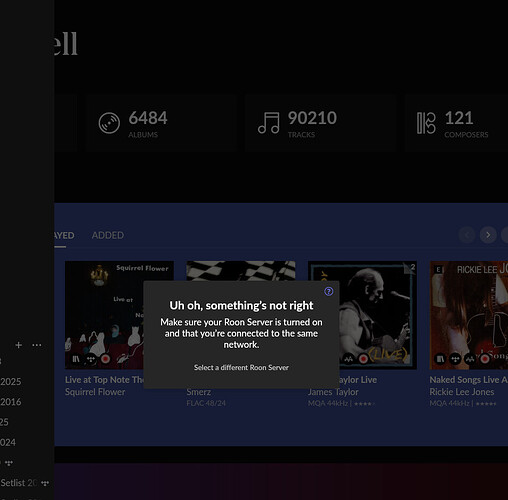508x500 pixels.
Task: Click library icon on Squirrel Flower cover
Action: coord(76,359)
